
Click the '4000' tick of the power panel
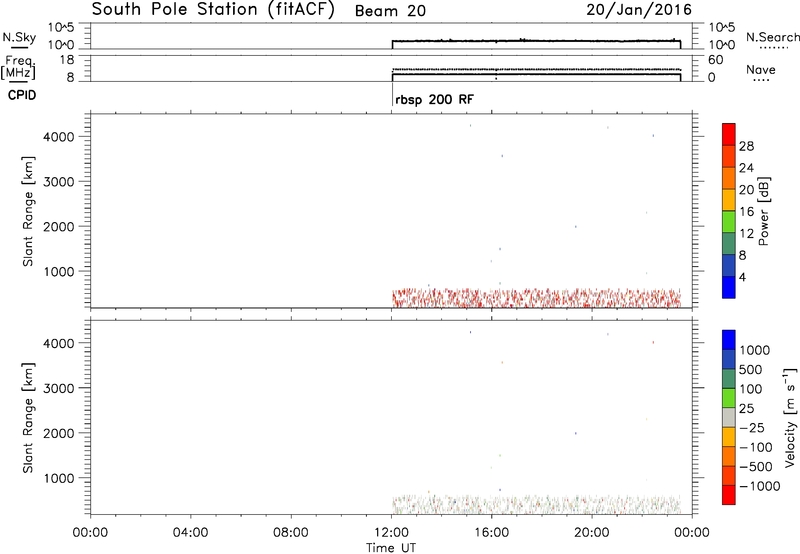(59, 137)
